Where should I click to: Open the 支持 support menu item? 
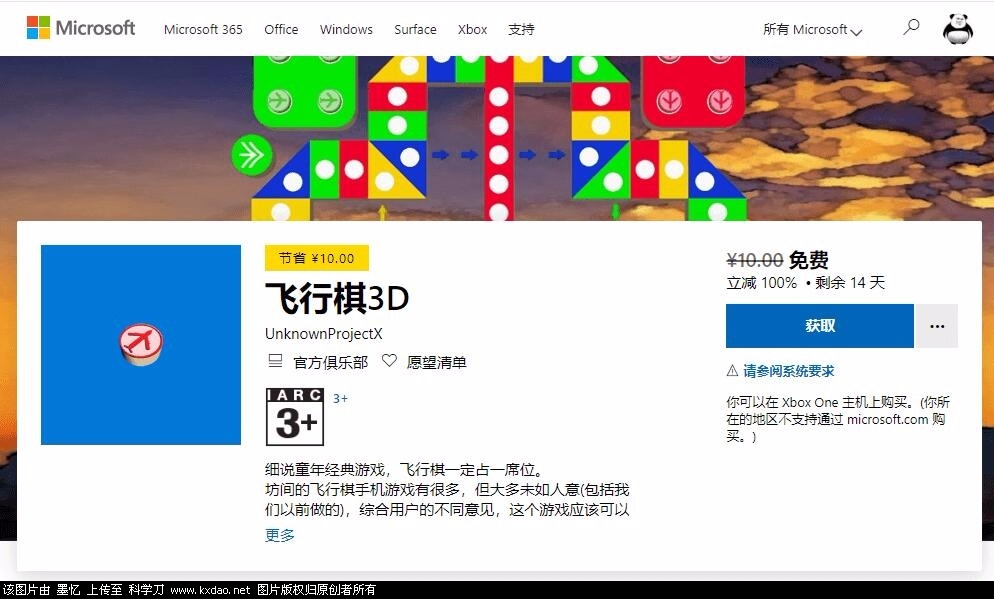coord(521,29)
